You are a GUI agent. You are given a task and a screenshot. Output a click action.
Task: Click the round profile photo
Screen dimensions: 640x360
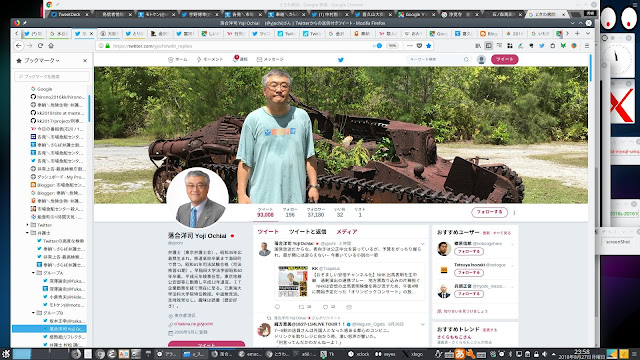click(x=198, y=198)
